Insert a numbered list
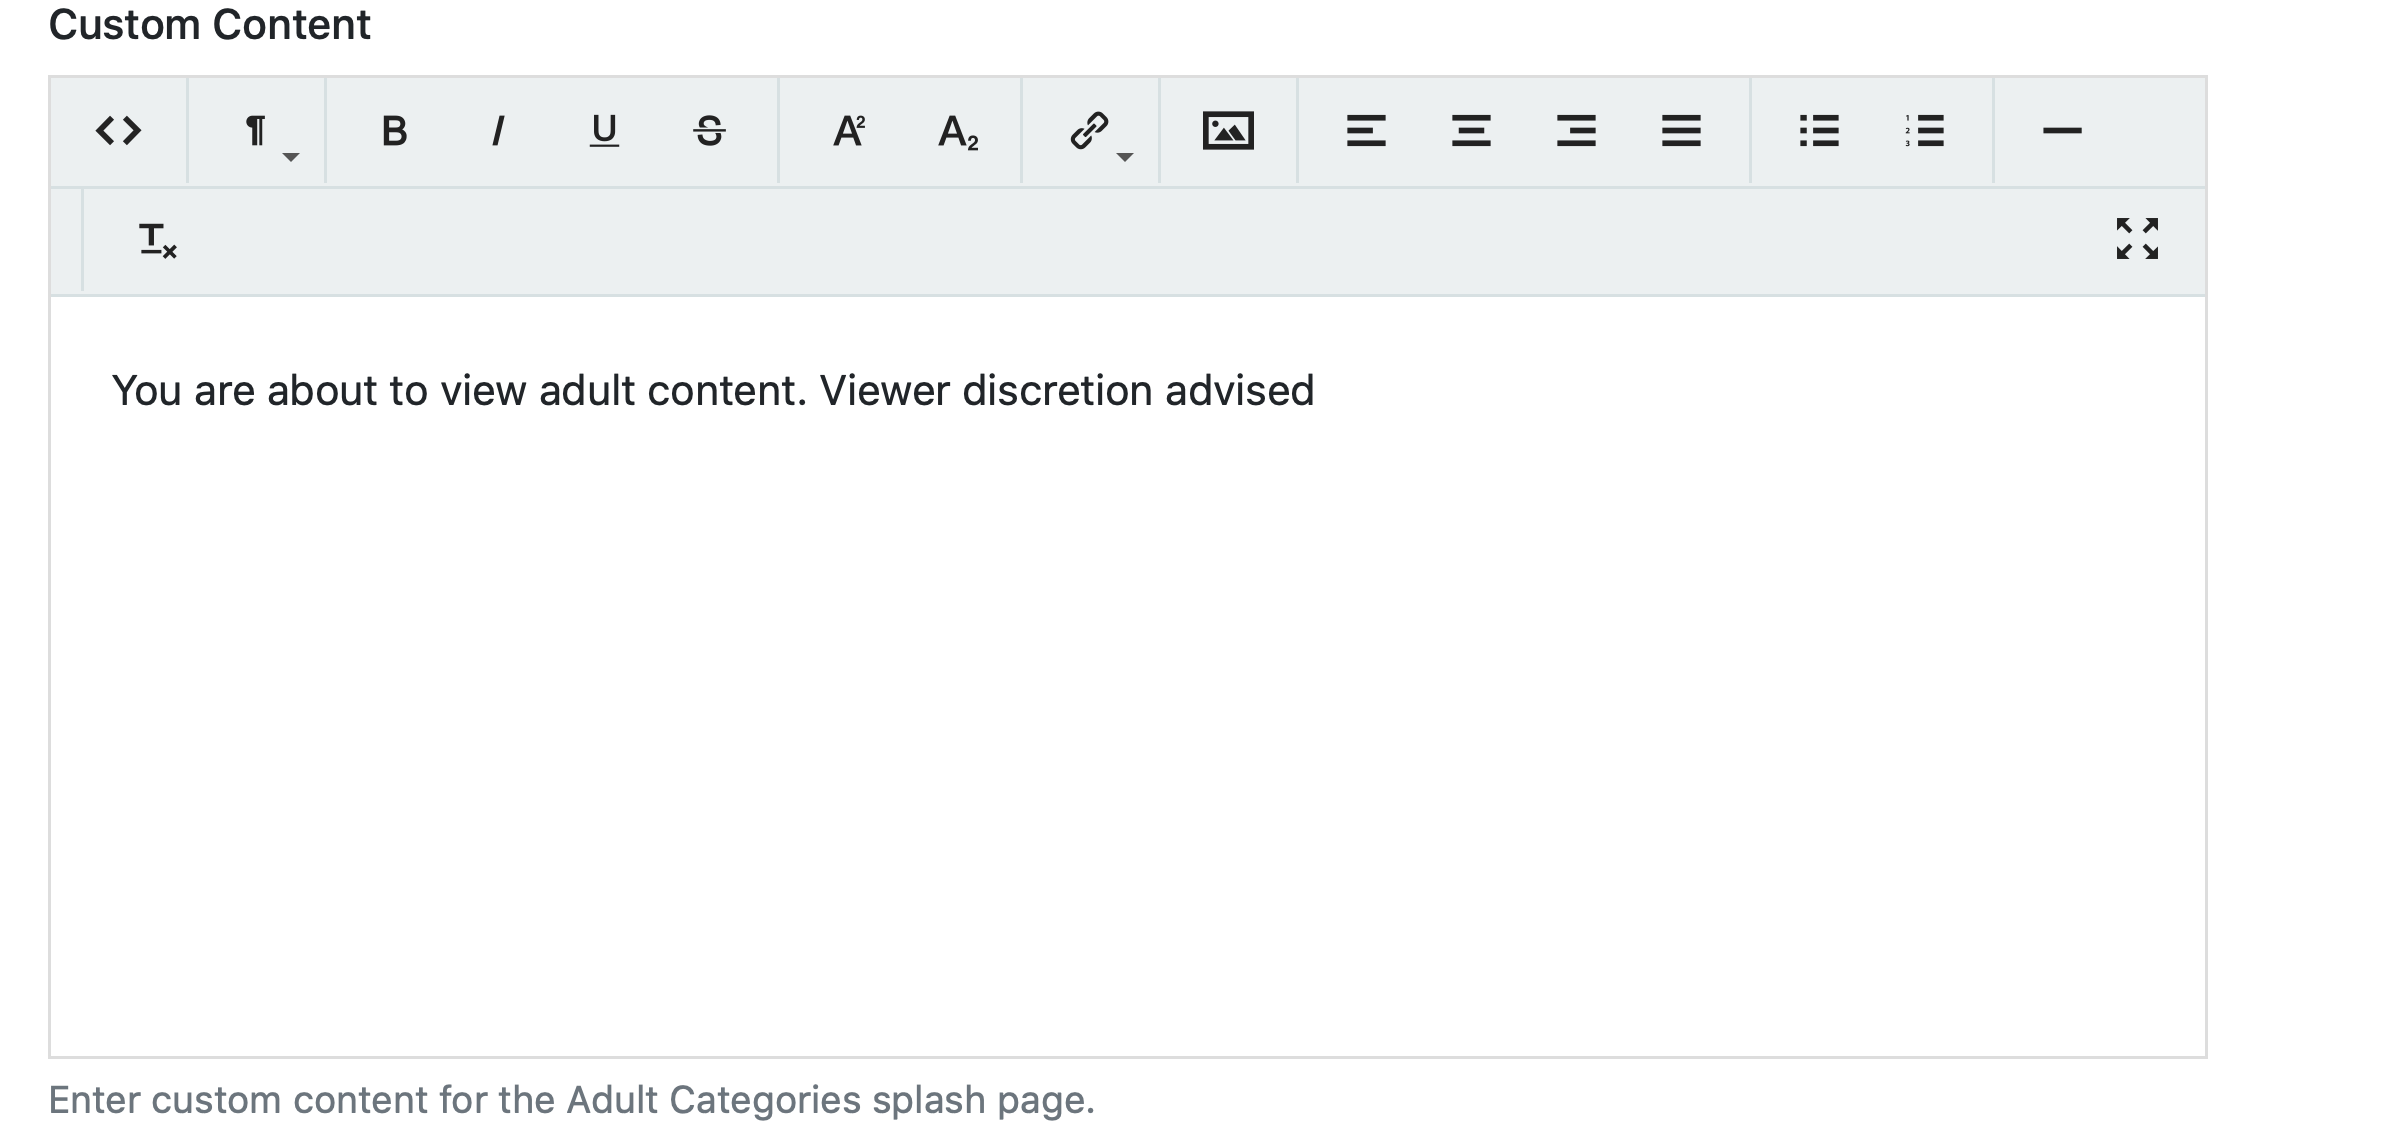The width and height of the screenshot is (2400, 1123). 1924,131
